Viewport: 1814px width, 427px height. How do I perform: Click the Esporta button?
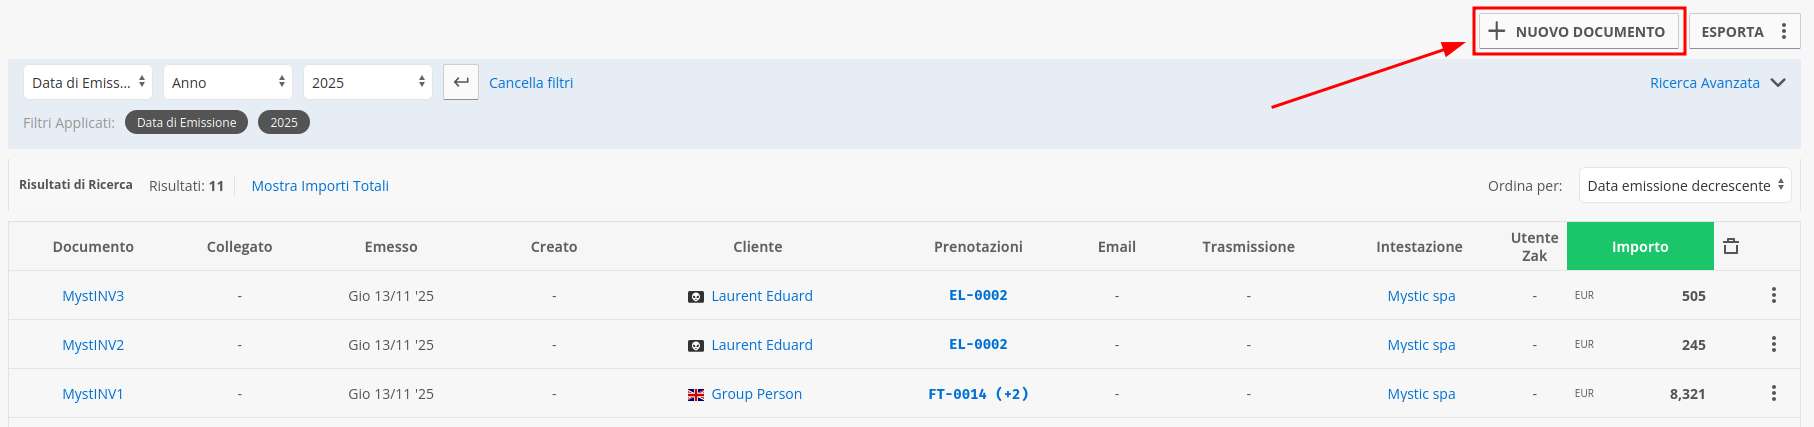[1732, 31]
